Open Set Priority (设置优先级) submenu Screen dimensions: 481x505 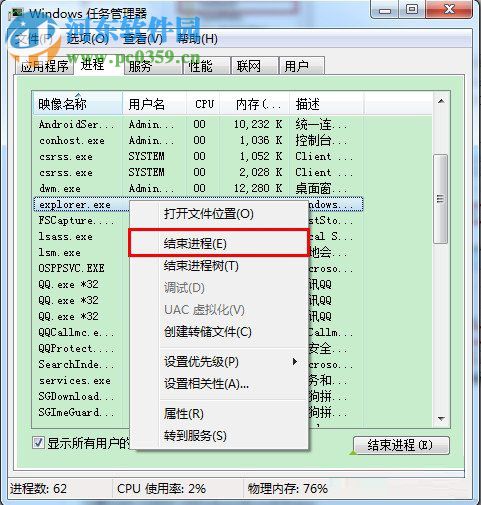pyautogui.click(x=218, y=362)
